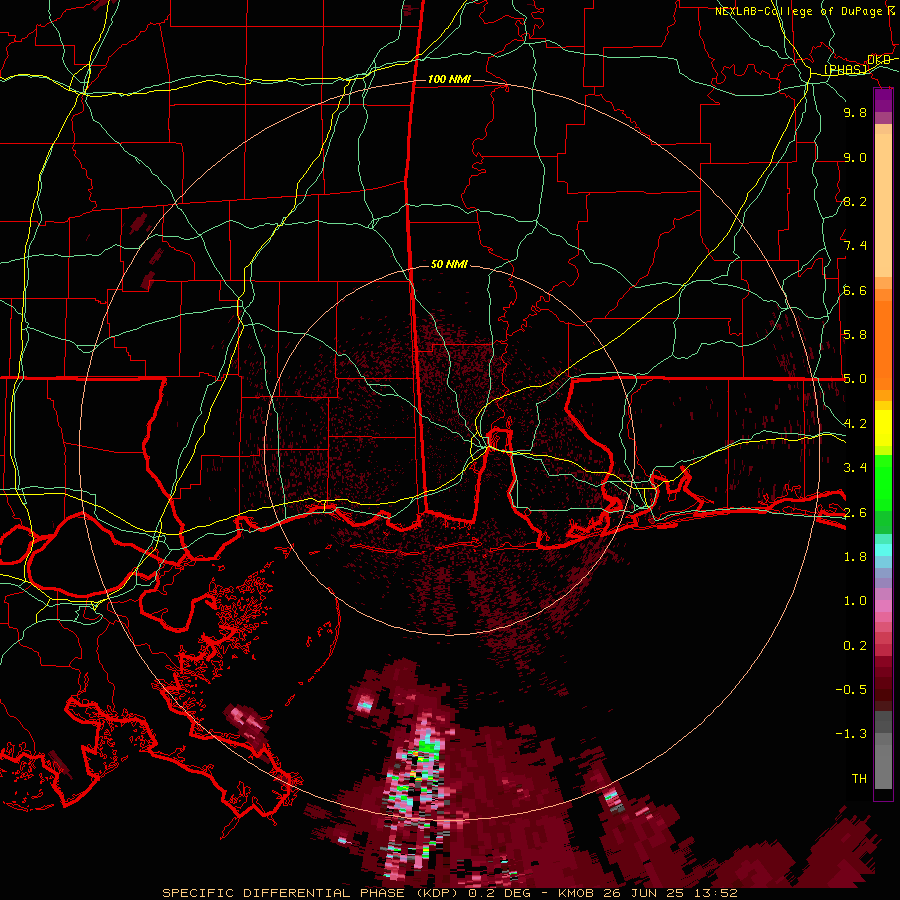
Task: Pick the dark orange segment of color bar
Action: pyautogui.click(x=883, y=345)
